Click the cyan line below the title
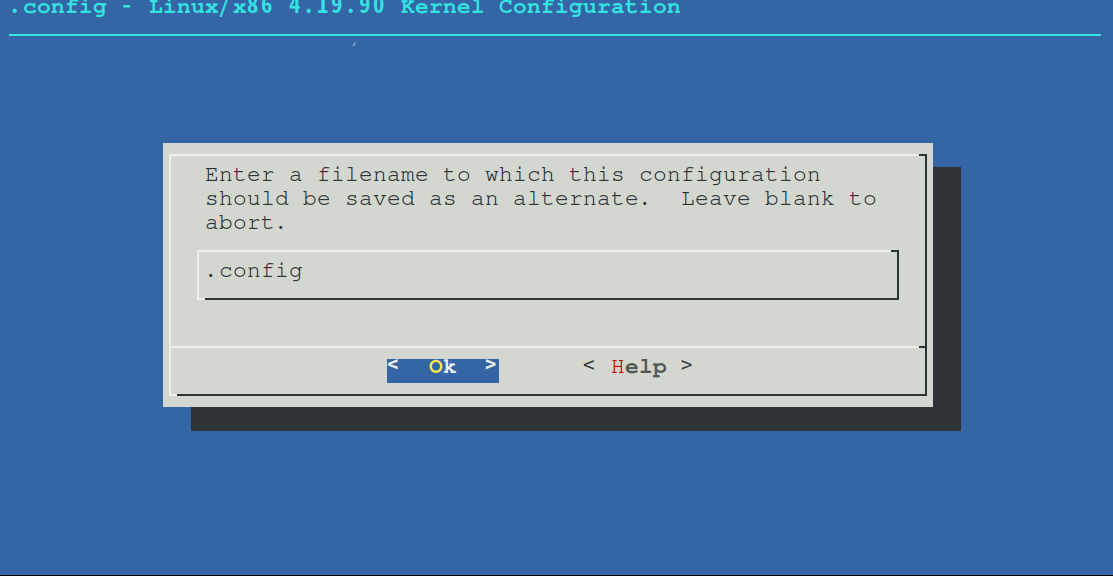 click(555, 34)
